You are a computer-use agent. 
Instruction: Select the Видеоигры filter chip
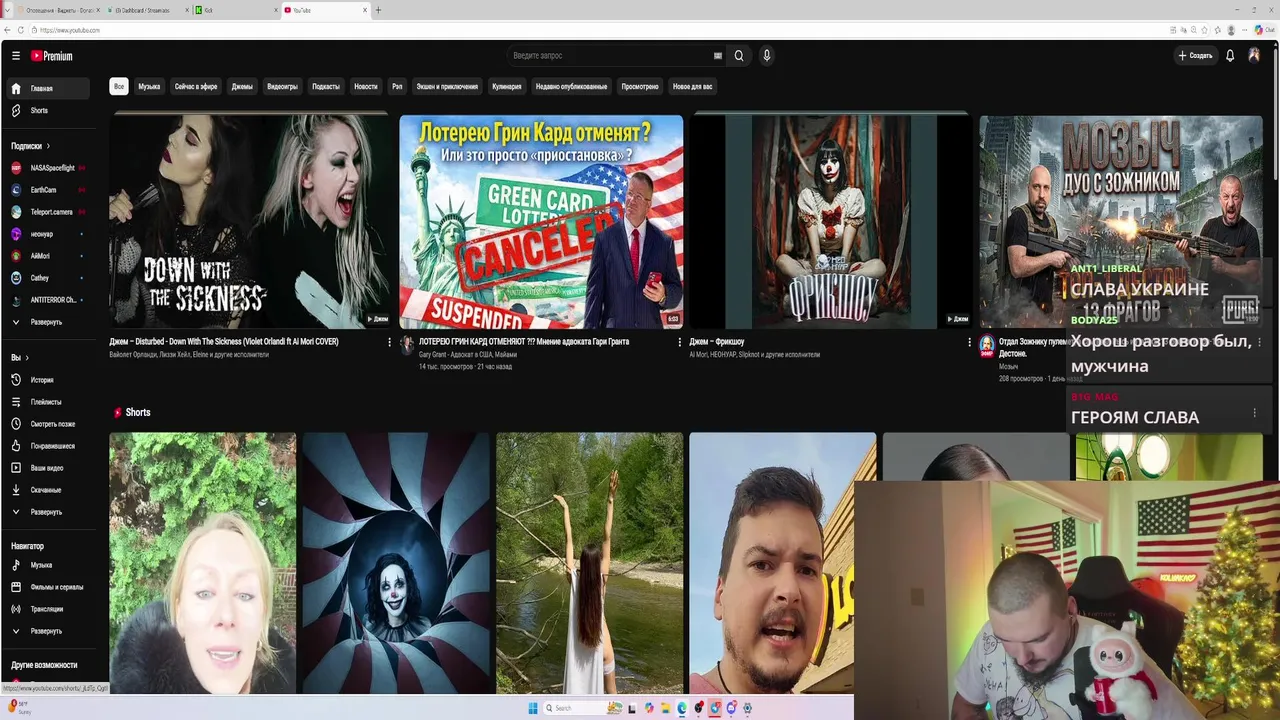[x=282, y=86]
